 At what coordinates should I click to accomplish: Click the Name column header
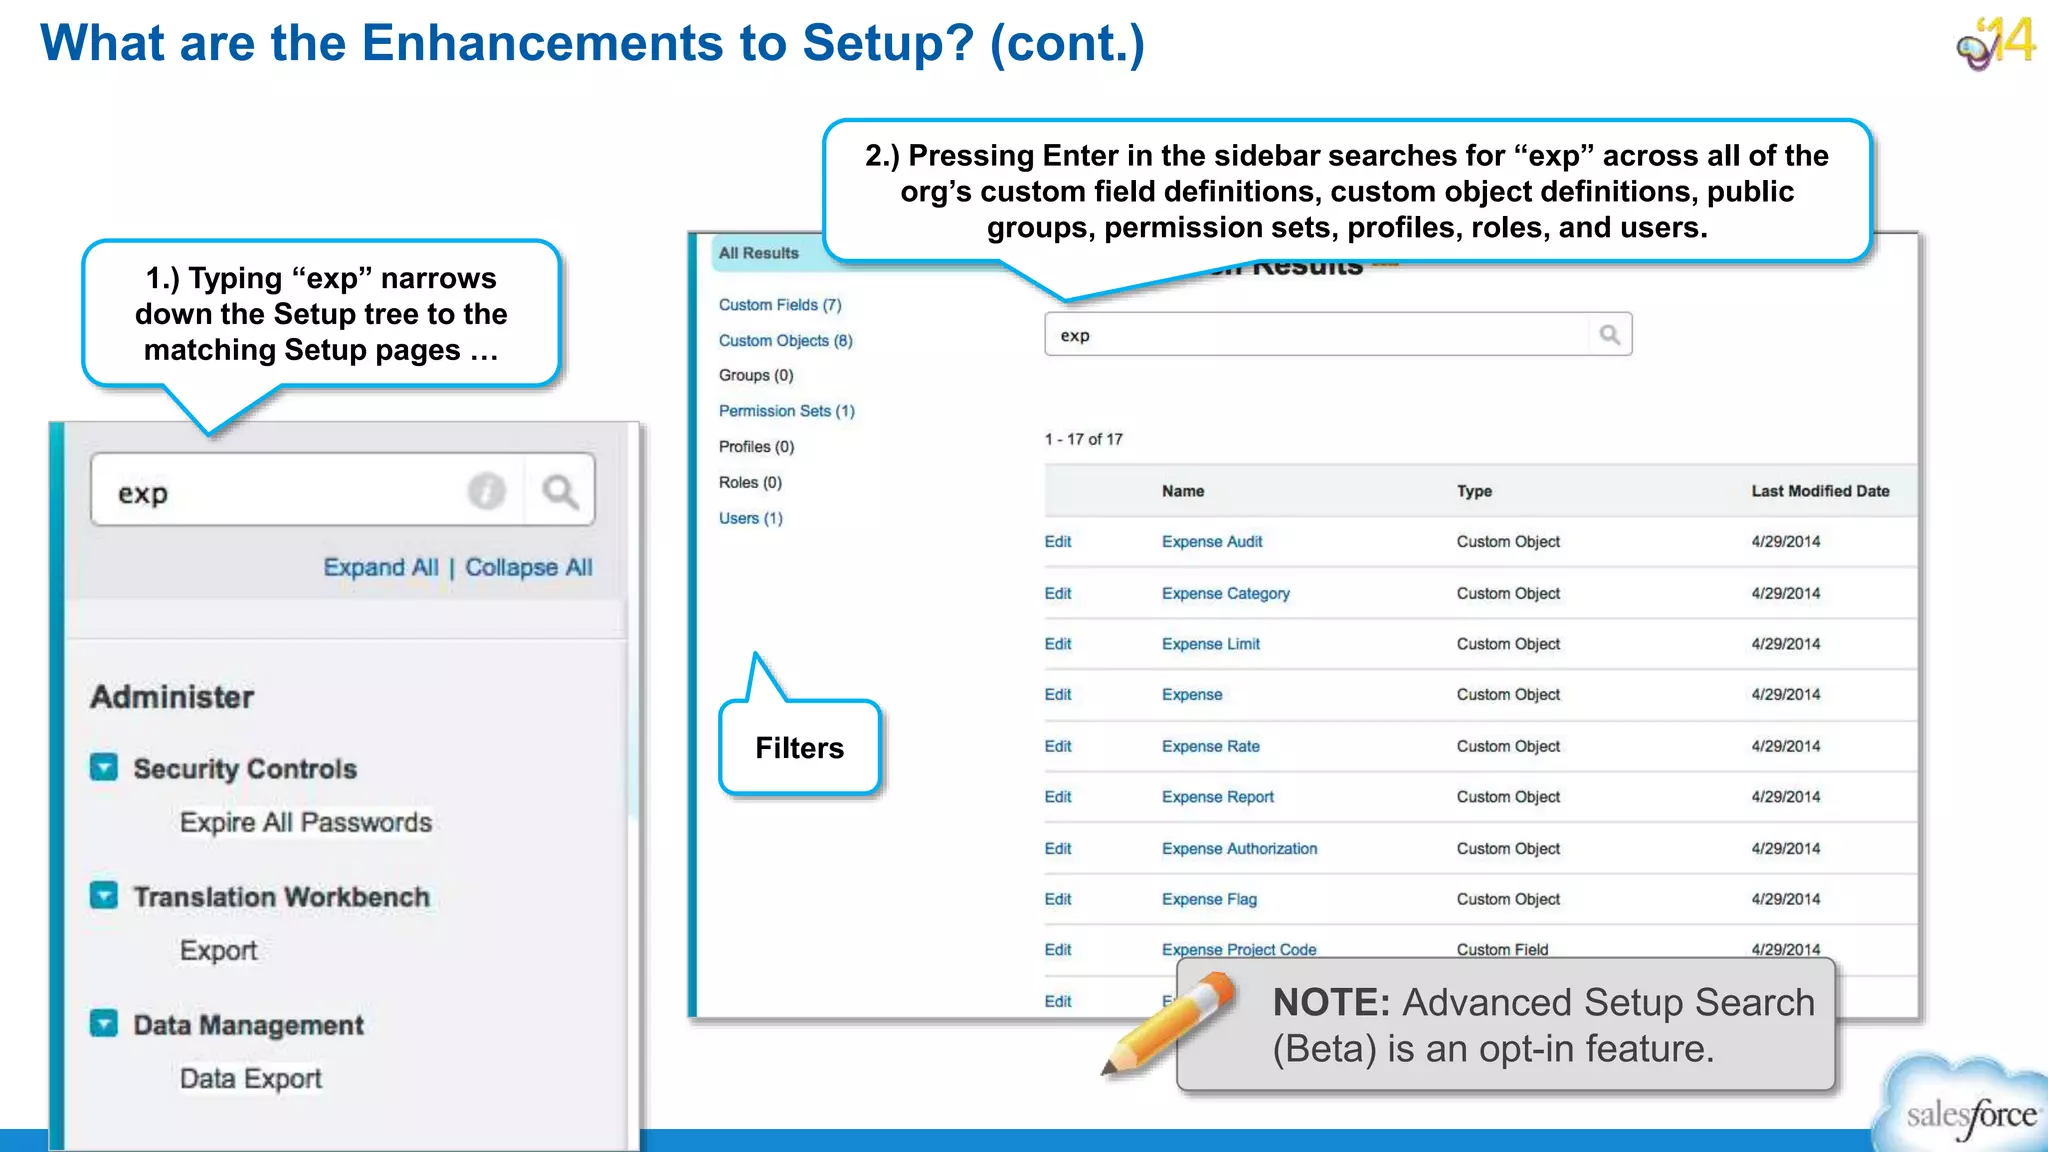pos(1183,491)
